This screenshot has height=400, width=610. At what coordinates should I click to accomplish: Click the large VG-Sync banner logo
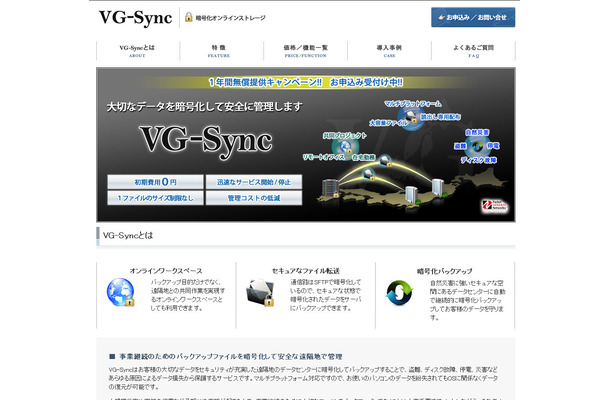206,141
